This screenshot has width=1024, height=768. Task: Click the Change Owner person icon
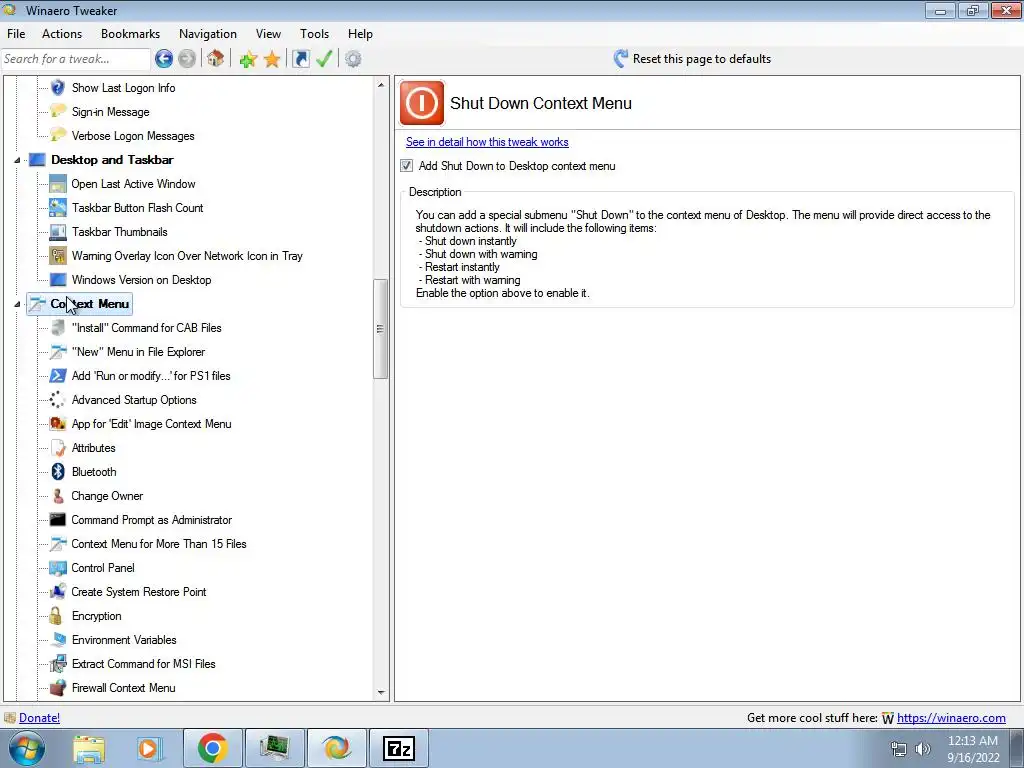[57, 496]
